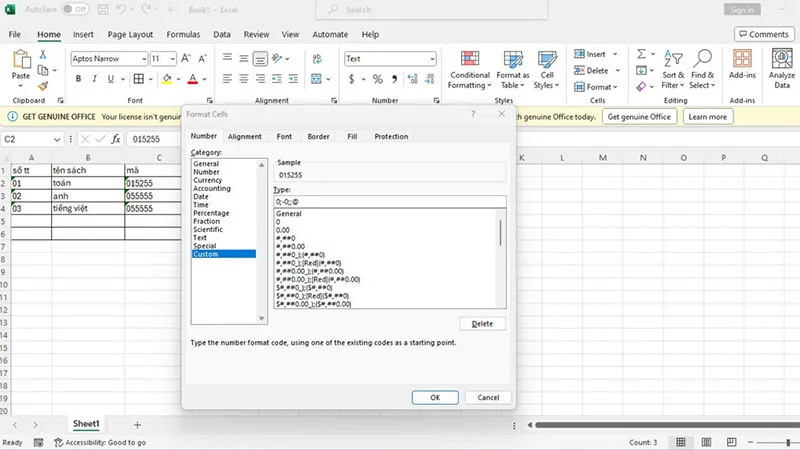800x450 pixels.
Task: Click the Comma Style icon
Action: [394, 79]
